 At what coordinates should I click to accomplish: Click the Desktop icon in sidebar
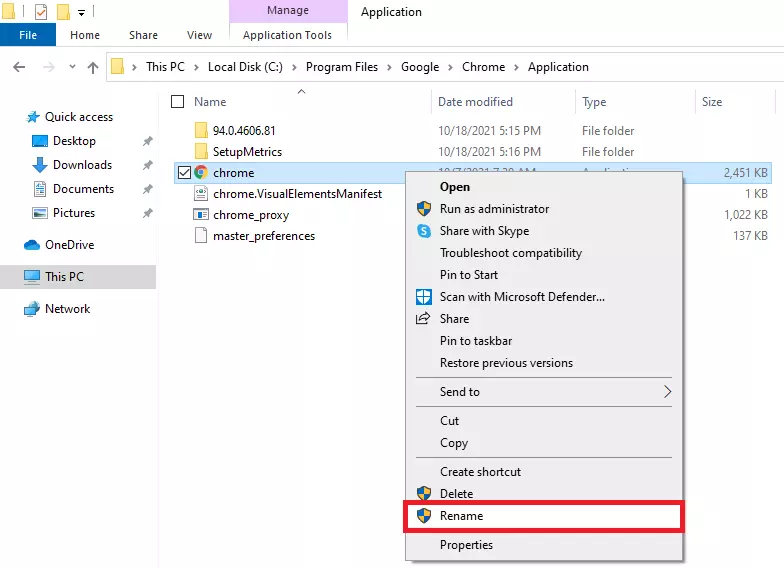pos(40,141)
